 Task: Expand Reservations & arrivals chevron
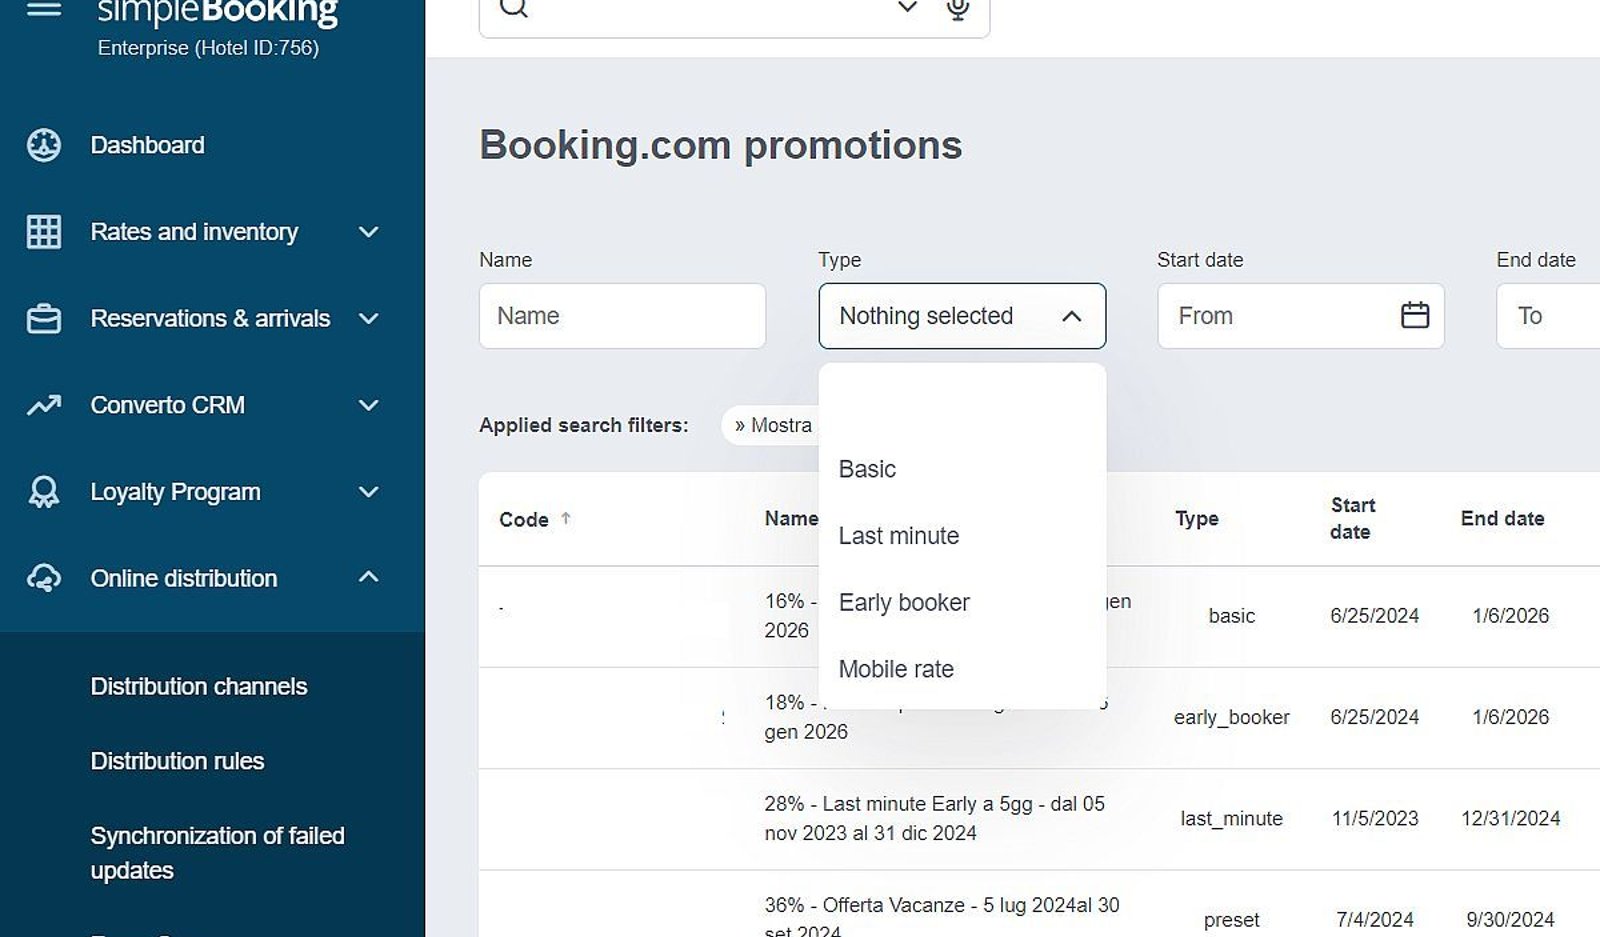[369, 319]
